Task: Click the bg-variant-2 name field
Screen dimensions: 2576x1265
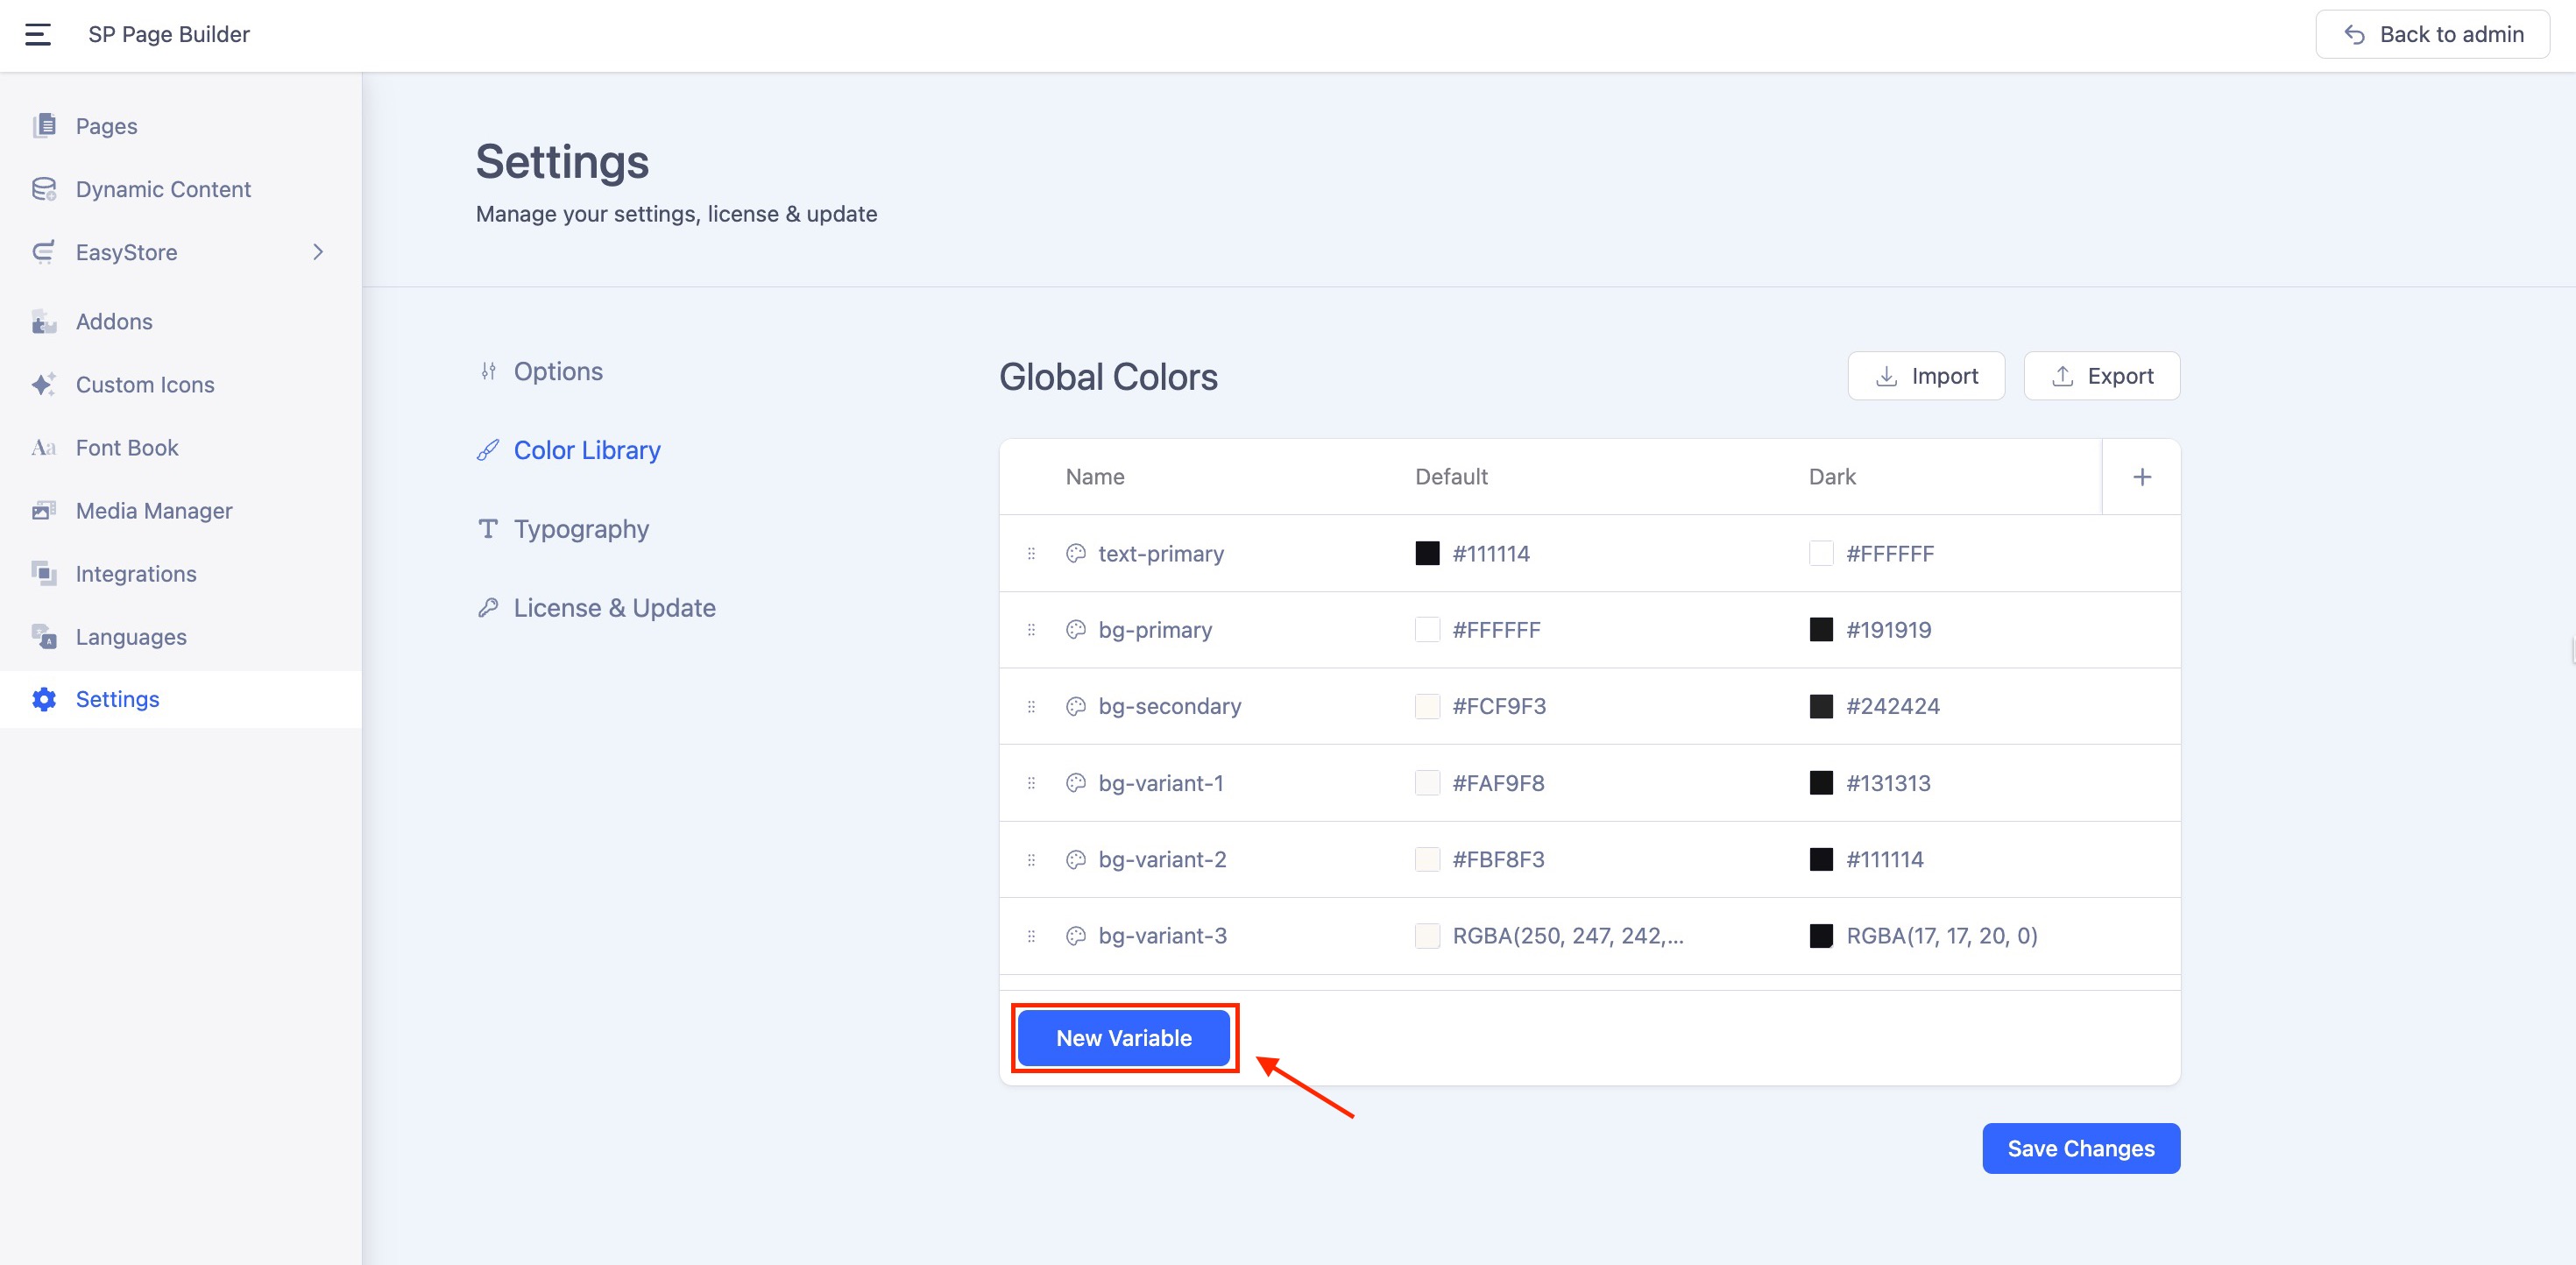Action: pos(1162,859)
